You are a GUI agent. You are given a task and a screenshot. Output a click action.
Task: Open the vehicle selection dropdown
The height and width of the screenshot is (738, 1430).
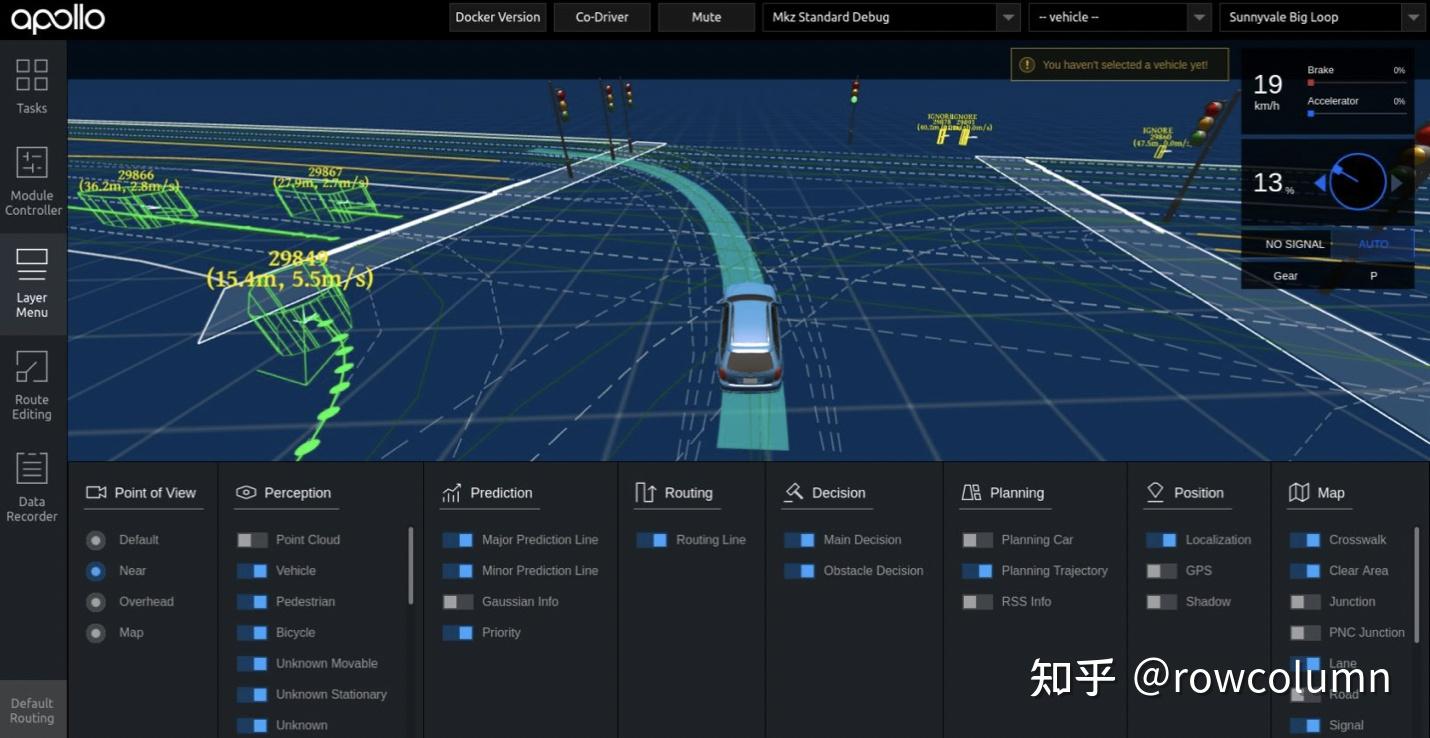point(1120,17)
